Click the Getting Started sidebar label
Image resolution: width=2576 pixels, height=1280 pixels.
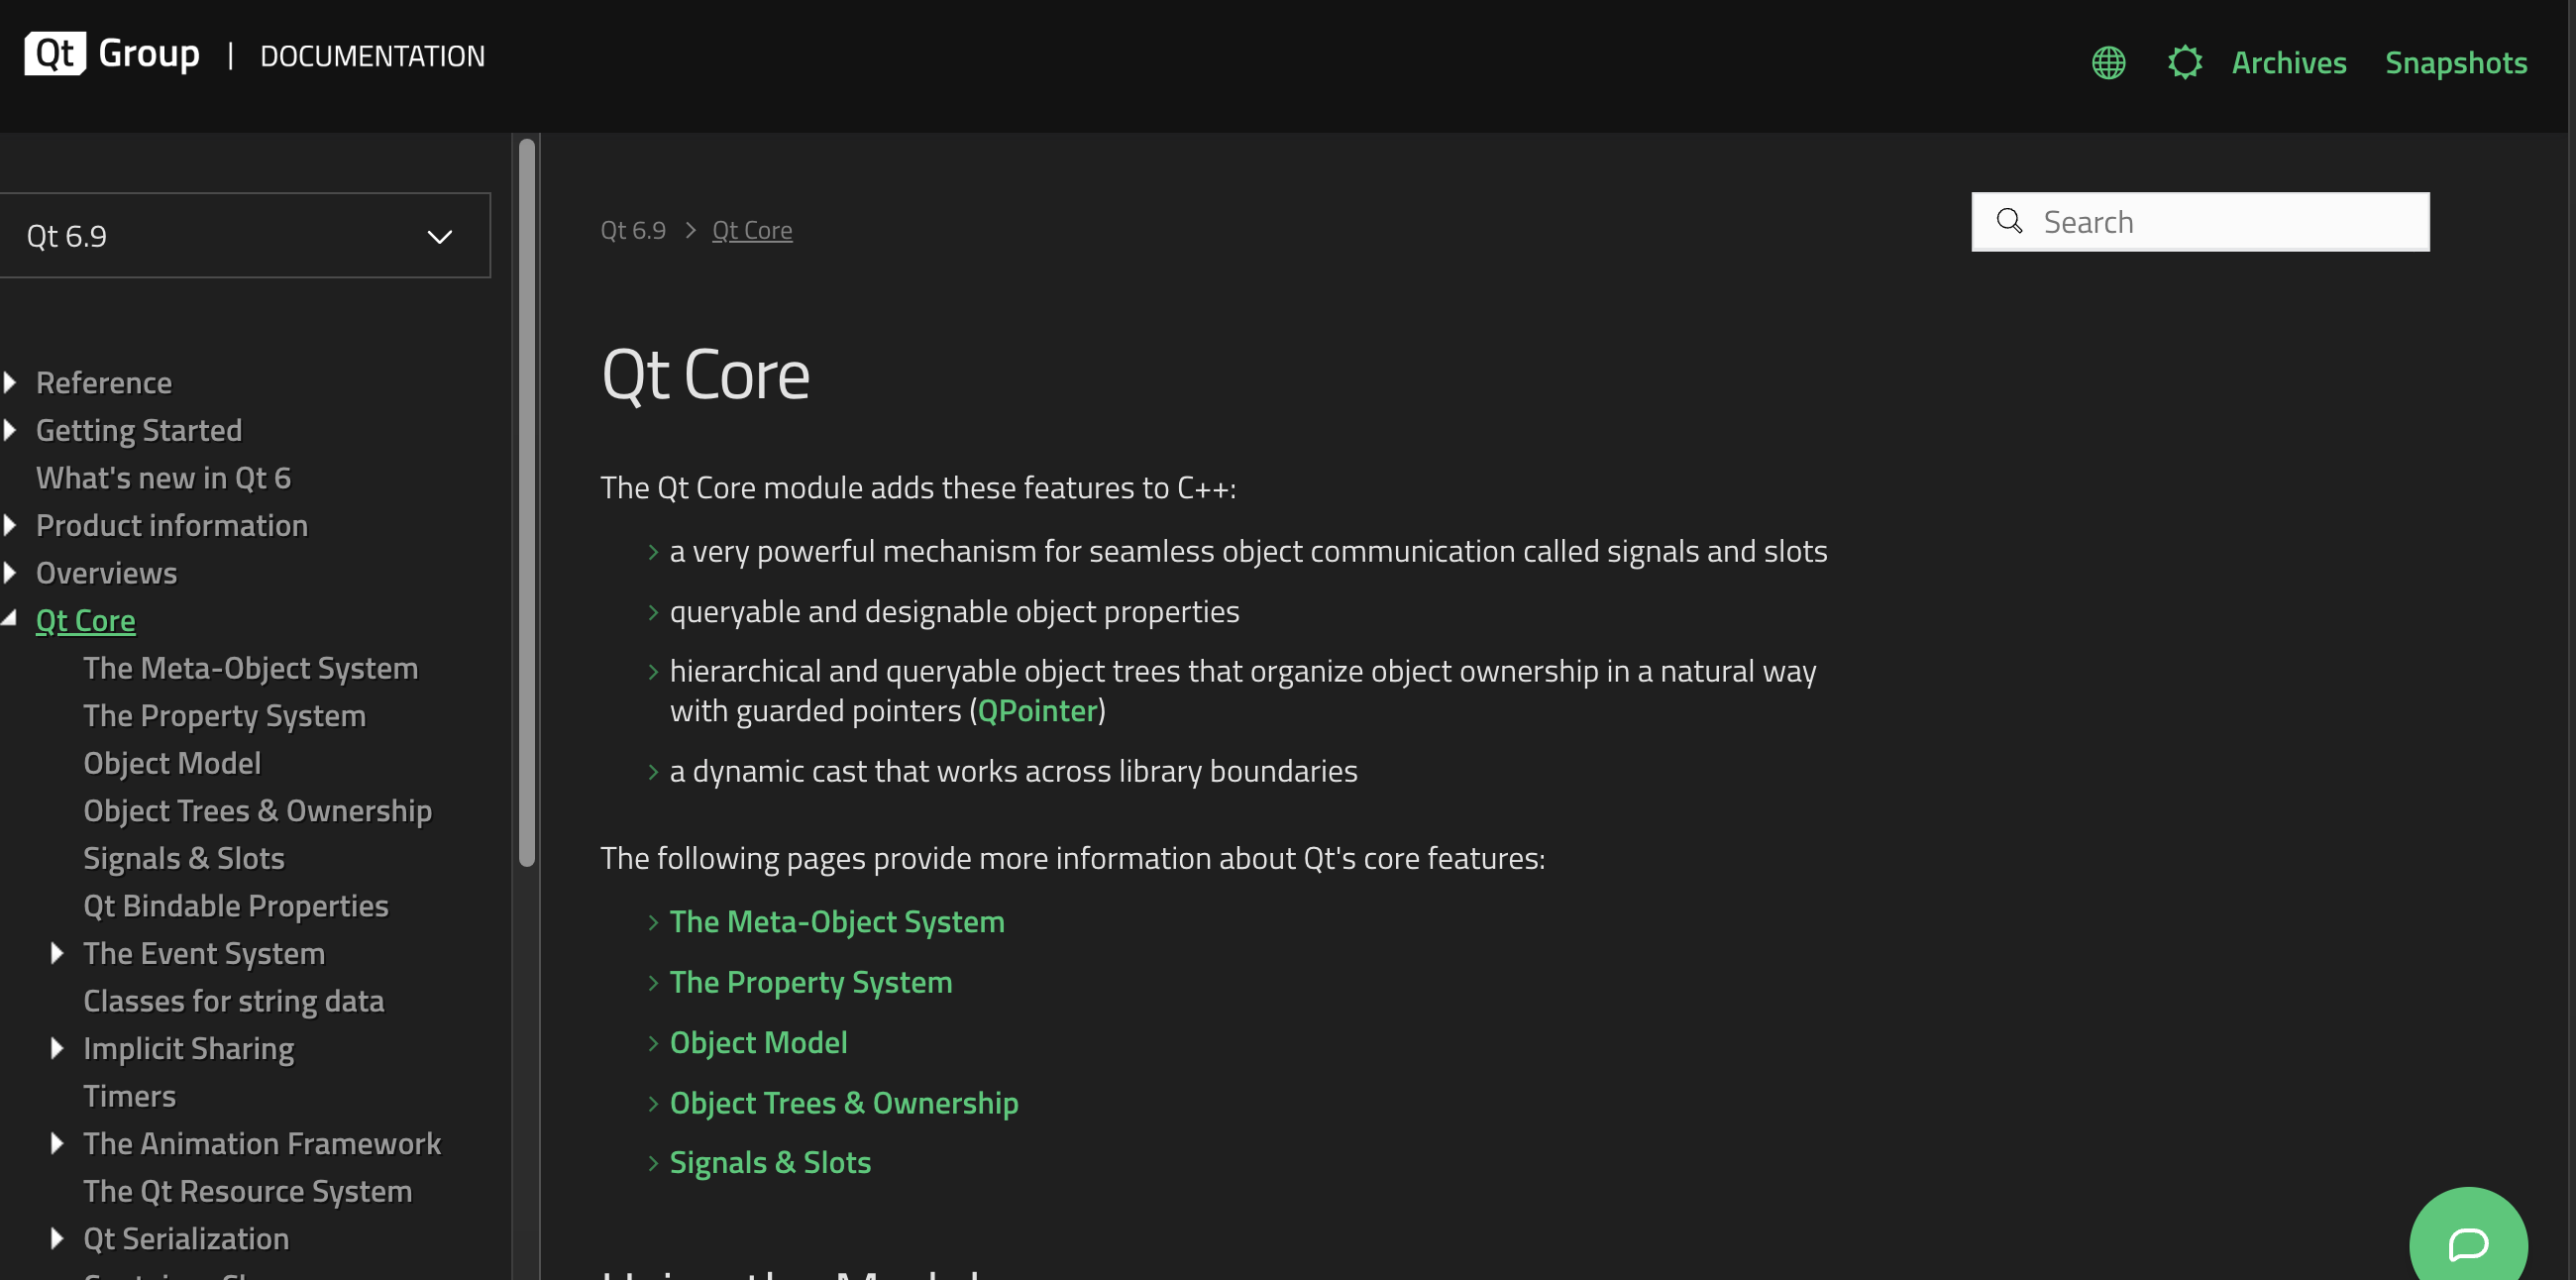pyautogui.click(x=139, y=431)
